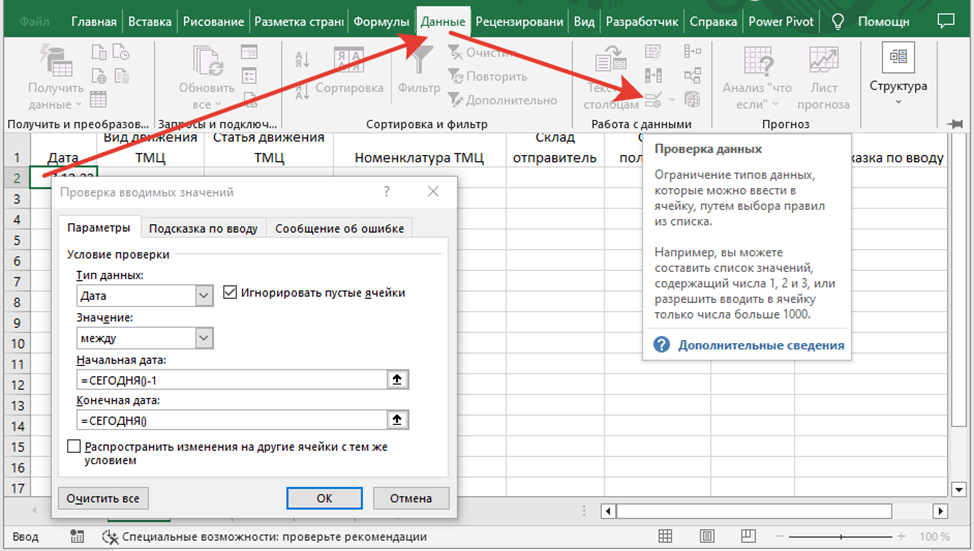Open the comments speech-bubble icon
The height and width of the screenshot is (551, 974).
tap(945, 21)
